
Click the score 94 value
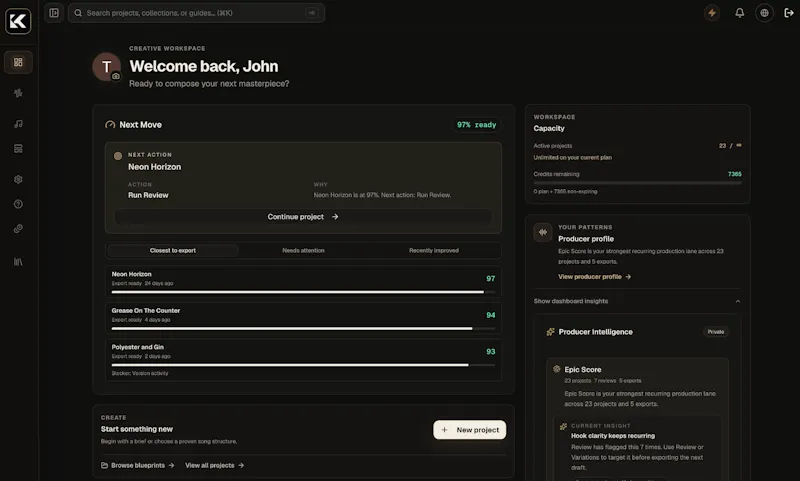click(x=491, y=315)
